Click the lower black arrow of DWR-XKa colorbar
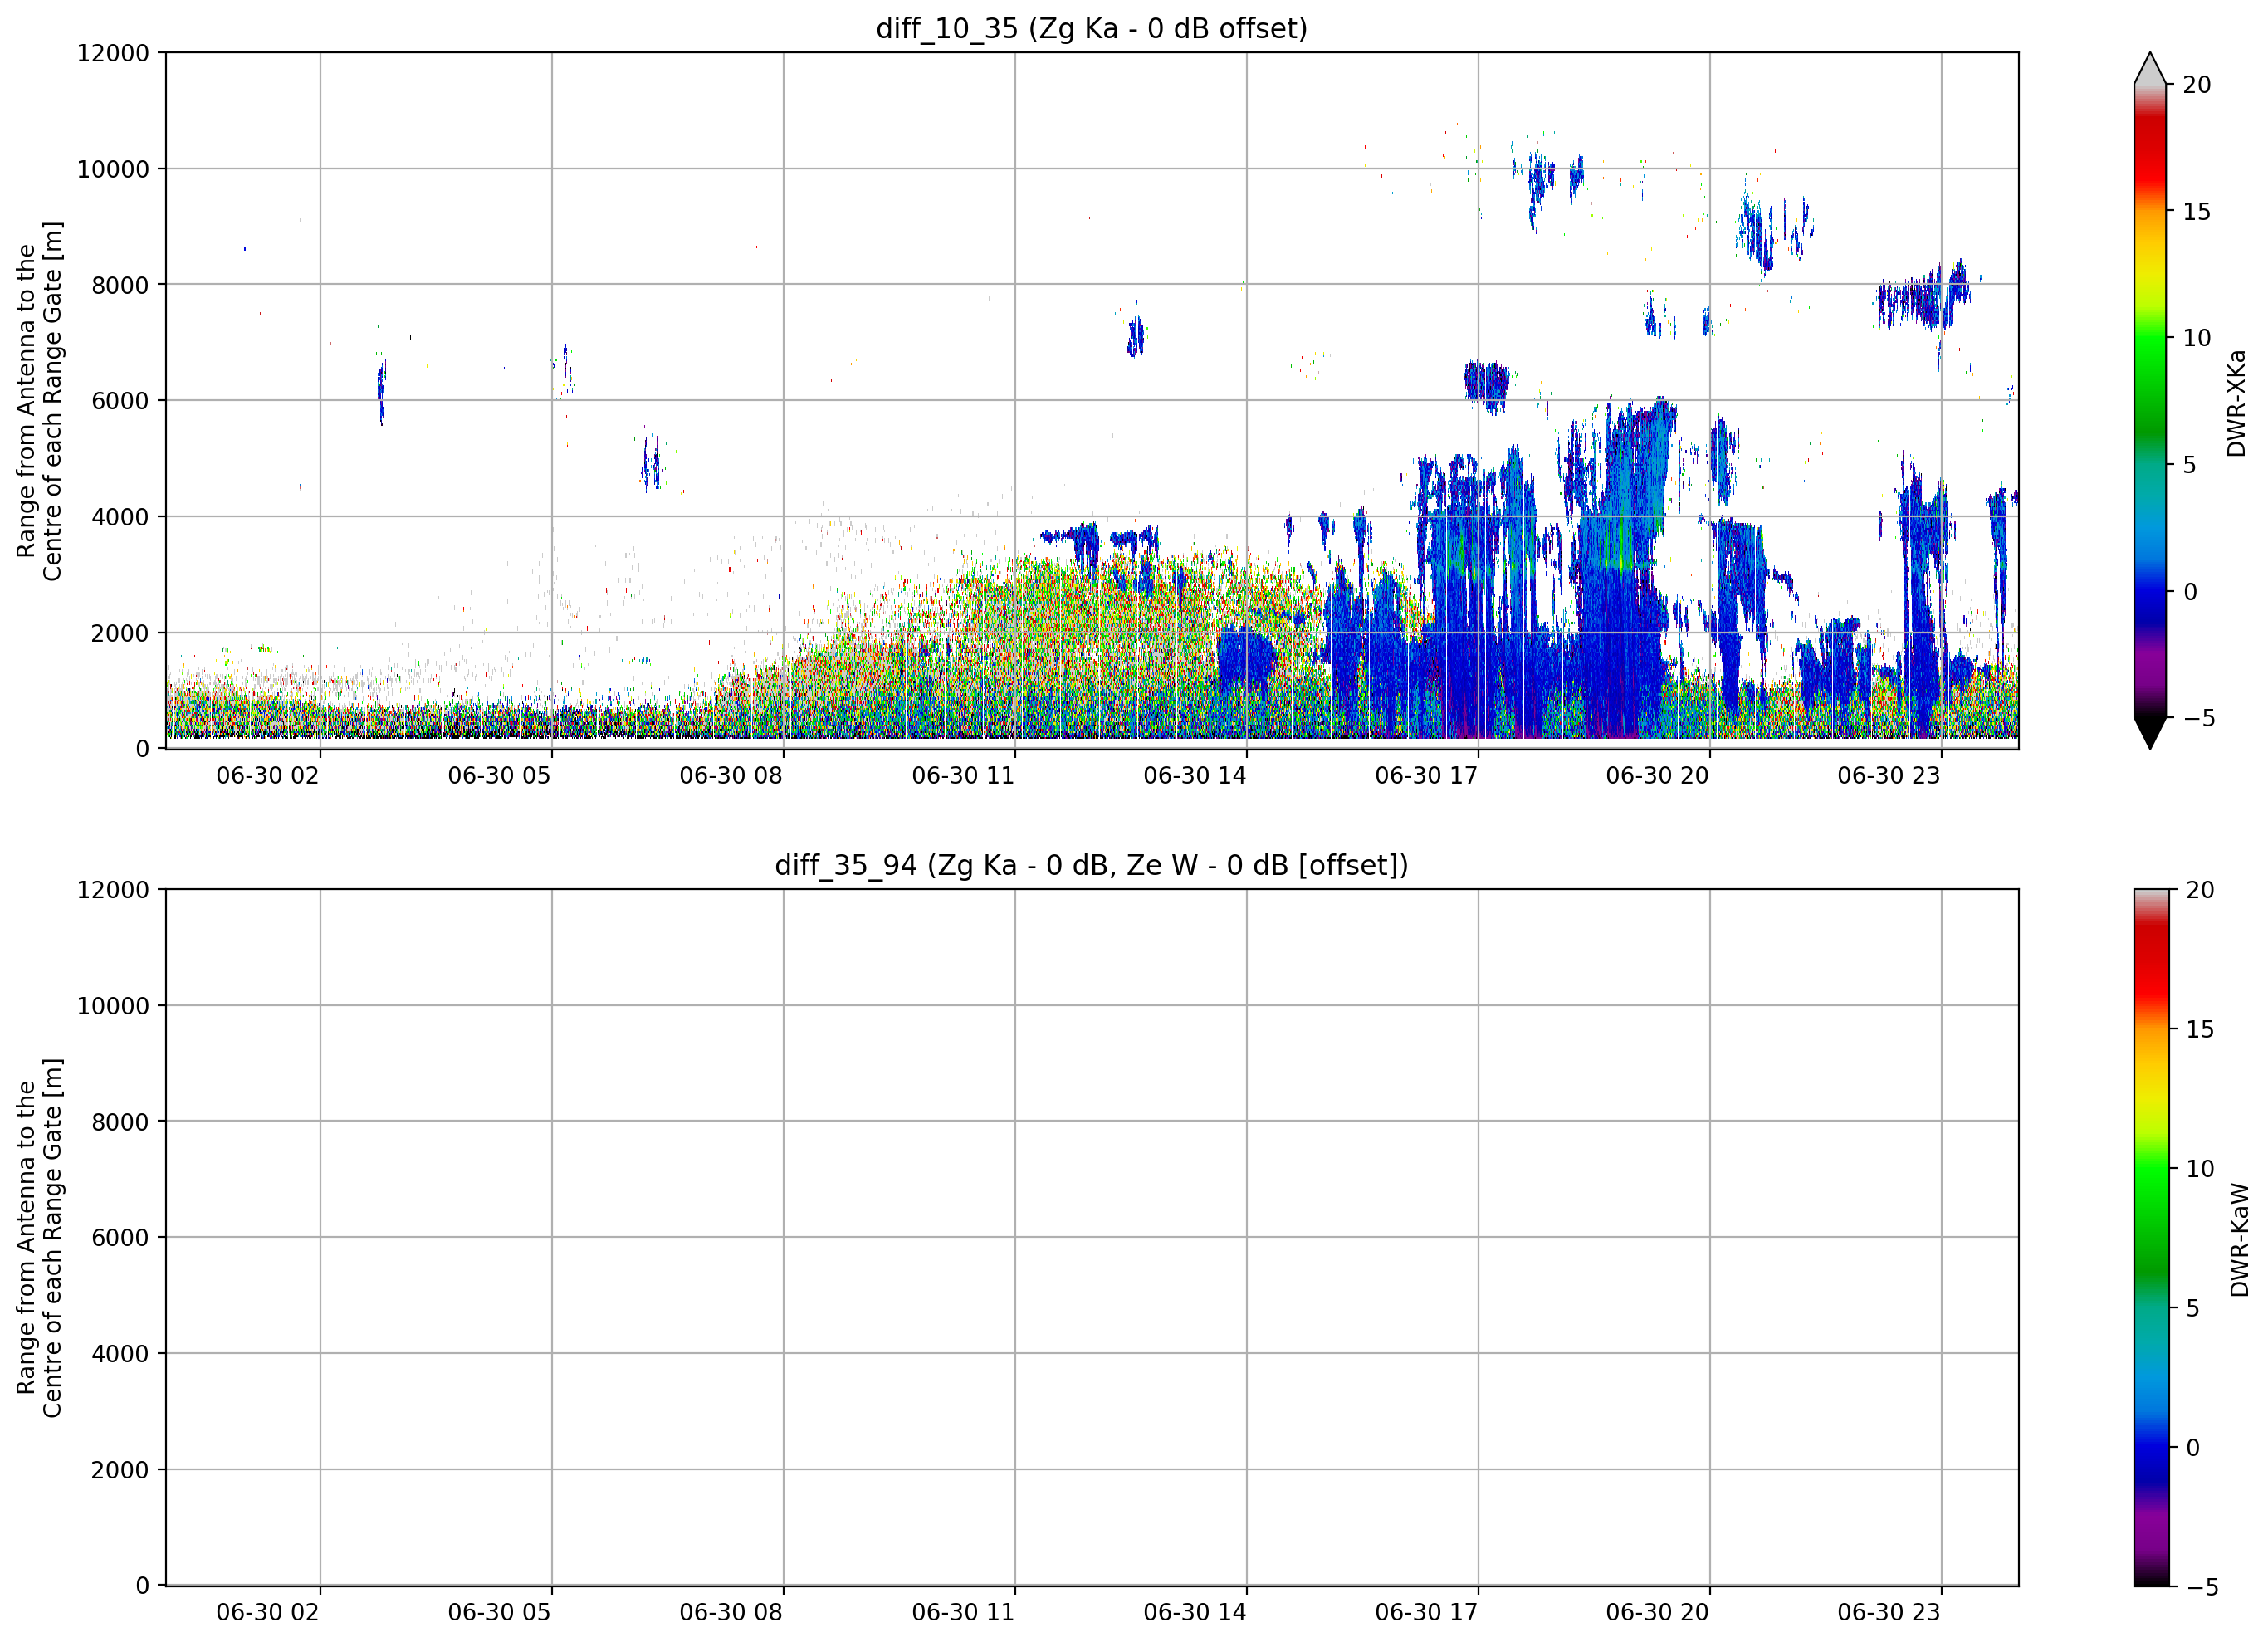Image resolution: width=2268 pixels, height=1642 pixels. coord(2150,733)
